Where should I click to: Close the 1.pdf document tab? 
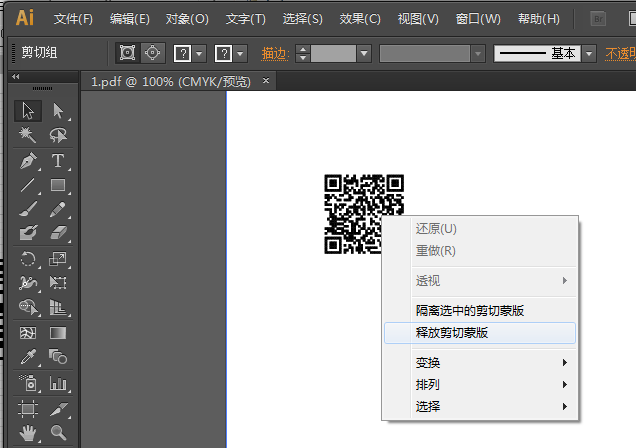(x=266, y=81)
